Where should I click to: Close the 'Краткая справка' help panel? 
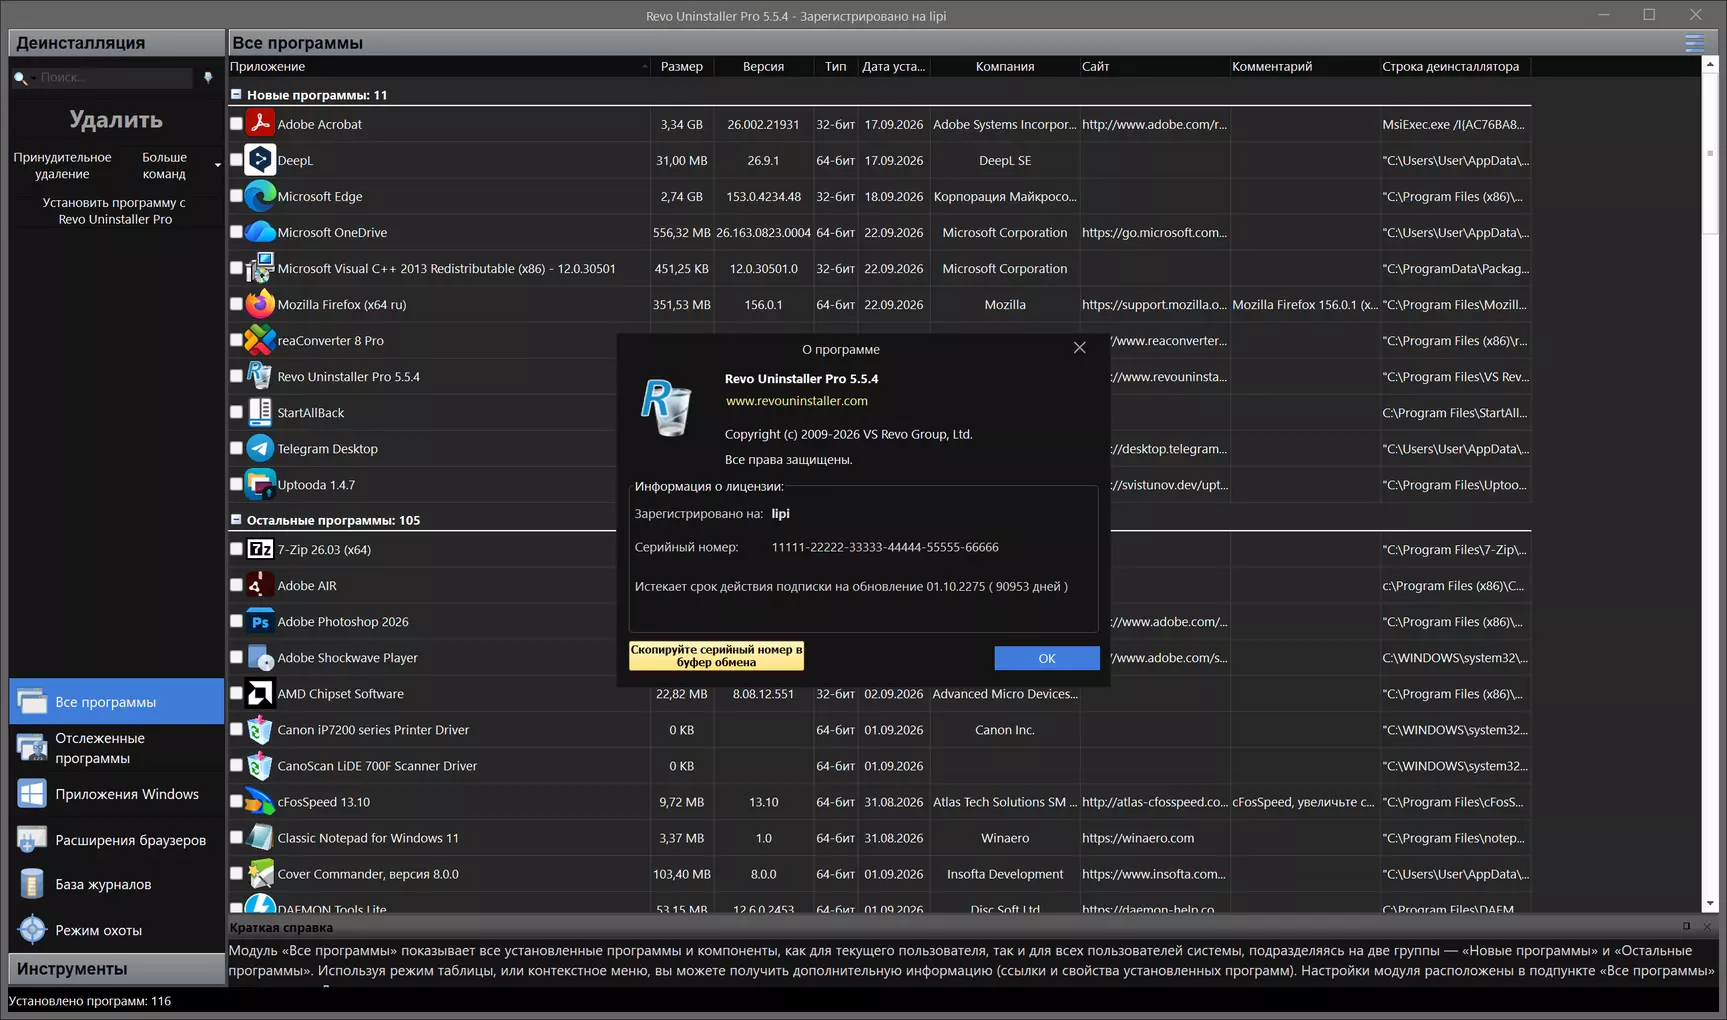(1707, 927)
